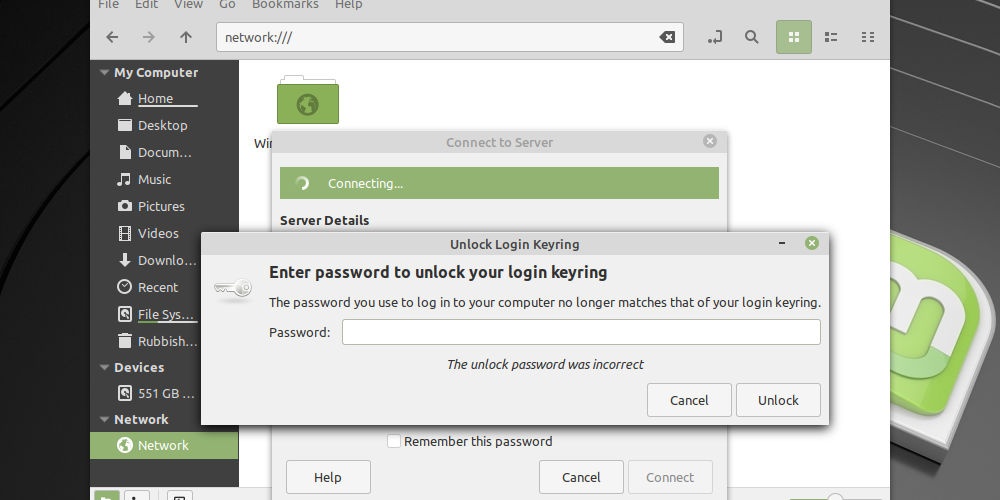Clear the location bar text
The height and width of the screenshot is (500, 1000).
point(667,37)
